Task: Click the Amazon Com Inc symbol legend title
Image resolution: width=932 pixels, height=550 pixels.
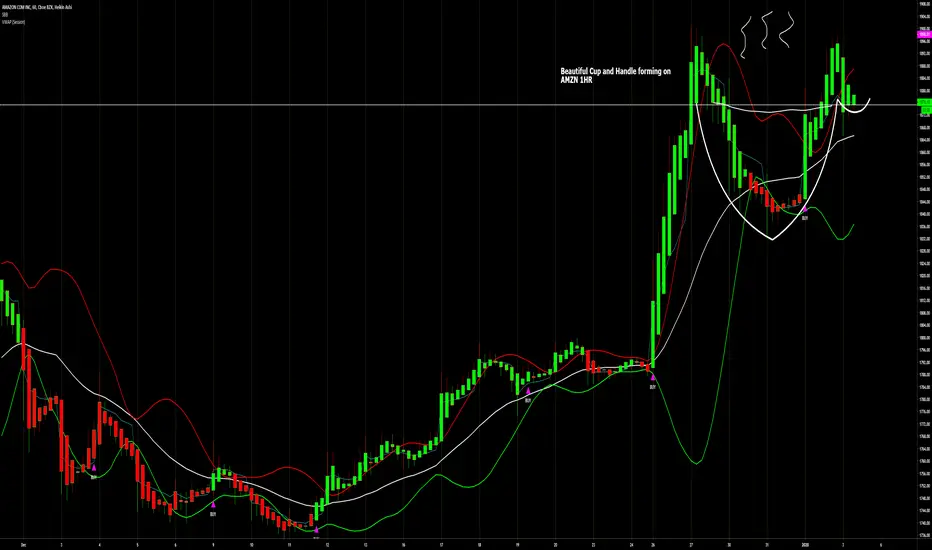Action: pos(37,8)
